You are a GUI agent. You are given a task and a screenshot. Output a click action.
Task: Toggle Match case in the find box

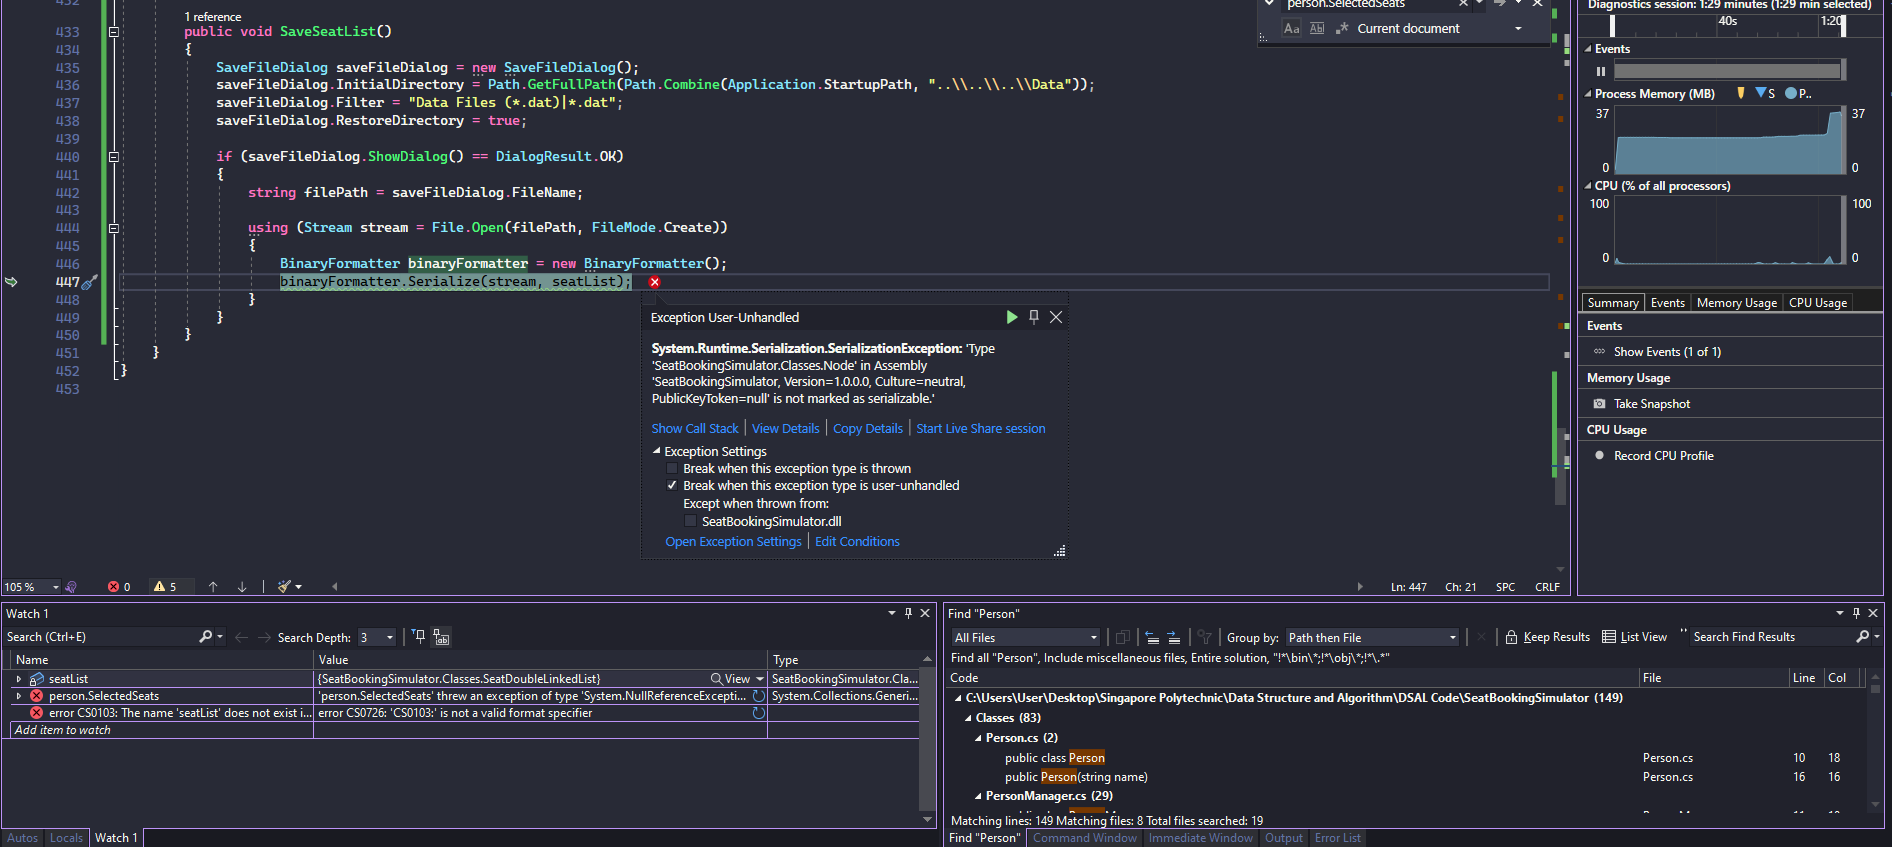(x=1292, y=29)
